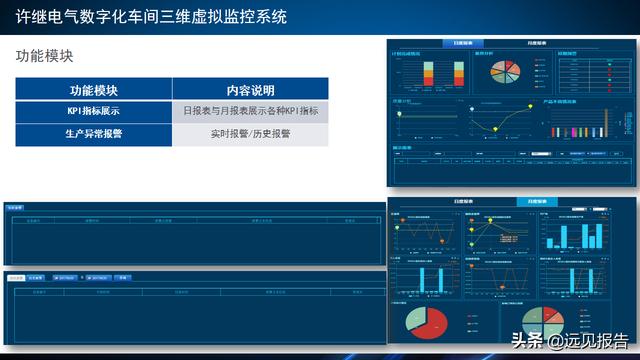Viewport: 640px width, 360px height.
Task: Select the 月度报表 tab in the stacked-bar dashboard
Action: pyautogui.click(x=536, y=43)
